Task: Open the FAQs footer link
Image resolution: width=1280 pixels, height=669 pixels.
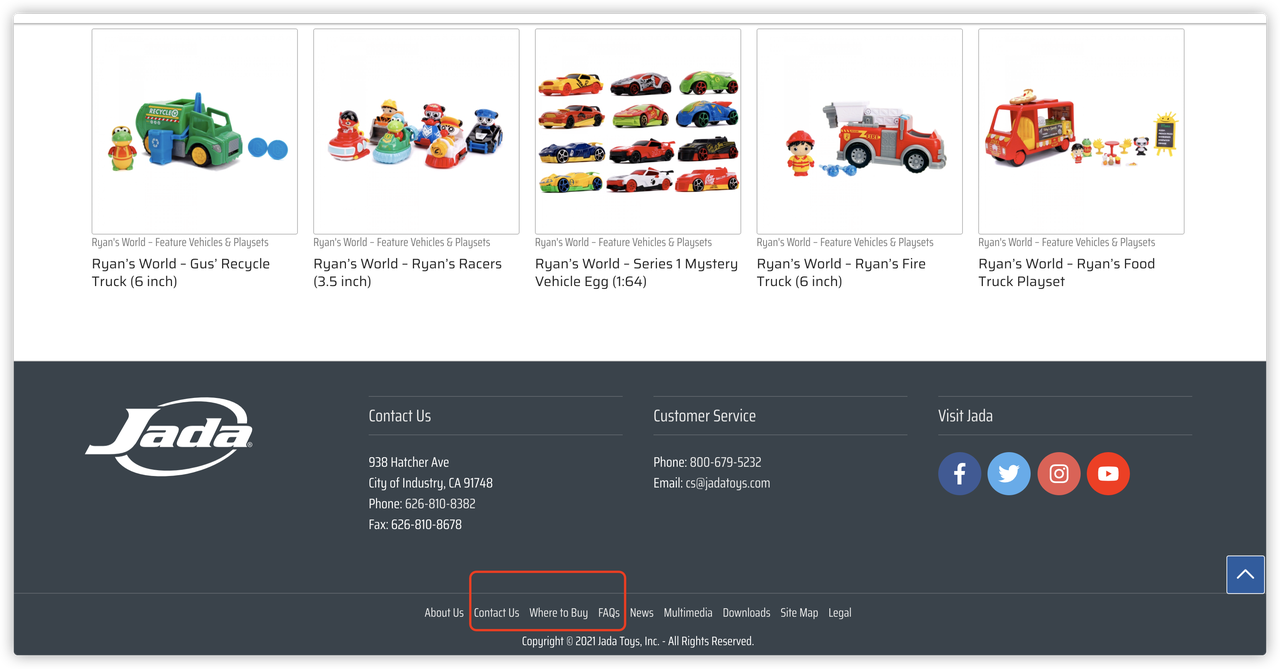Action: [x=609, y=613]
